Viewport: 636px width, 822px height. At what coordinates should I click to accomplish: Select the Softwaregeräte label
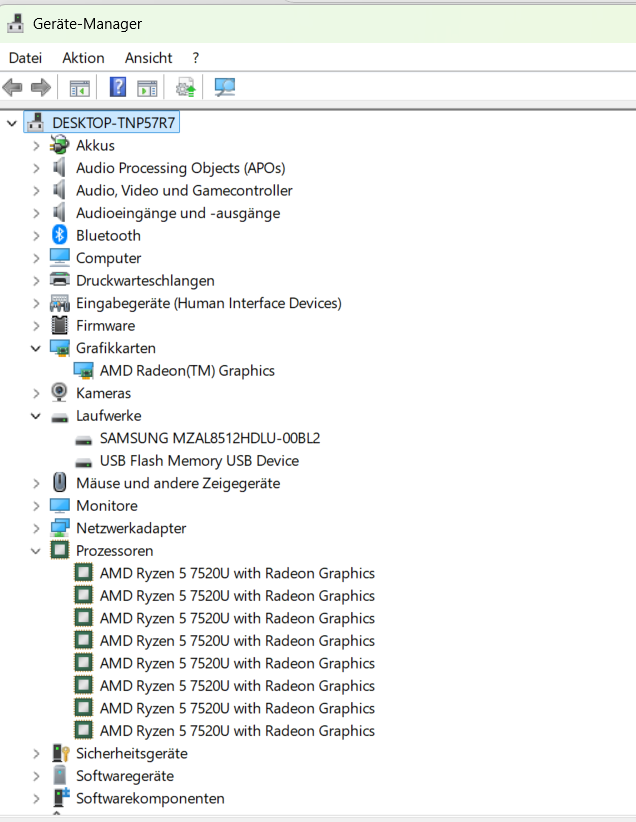click(125, 776)
